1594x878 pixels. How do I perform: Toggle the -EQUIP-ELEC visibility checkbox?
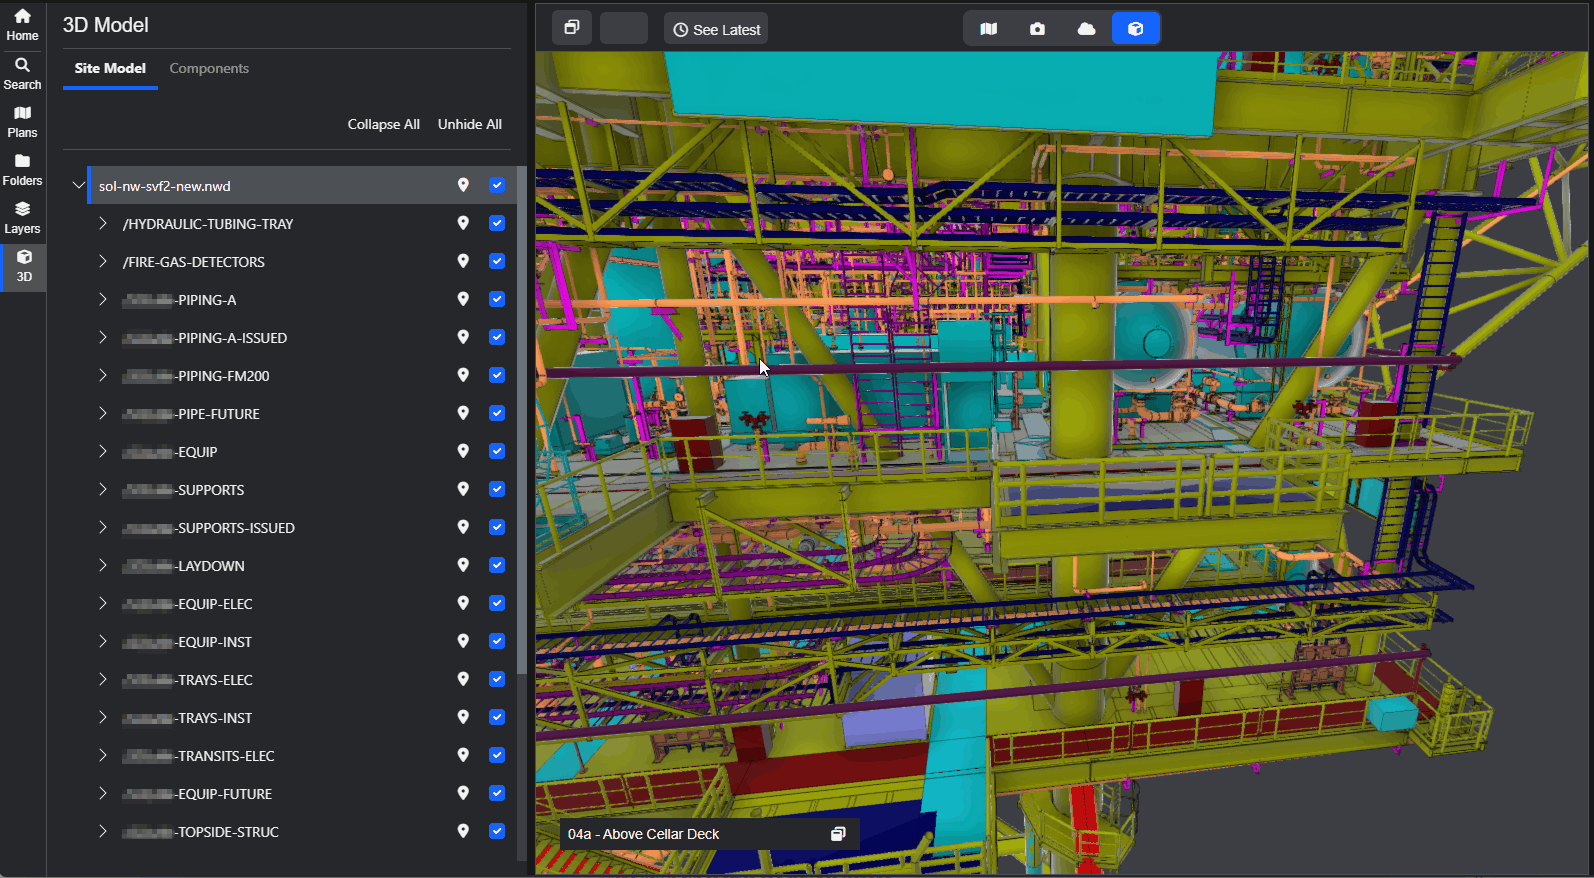click(x=497, y=603)
